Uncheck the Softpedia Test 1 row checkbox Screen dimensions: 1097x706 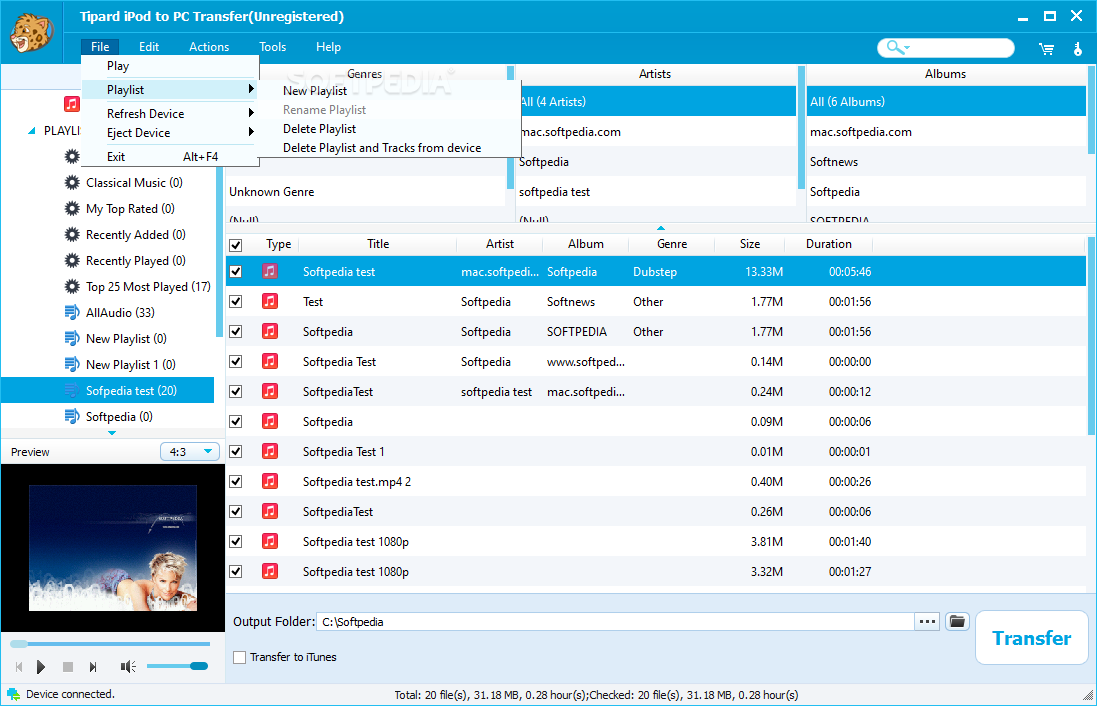[x=236, y=451]
